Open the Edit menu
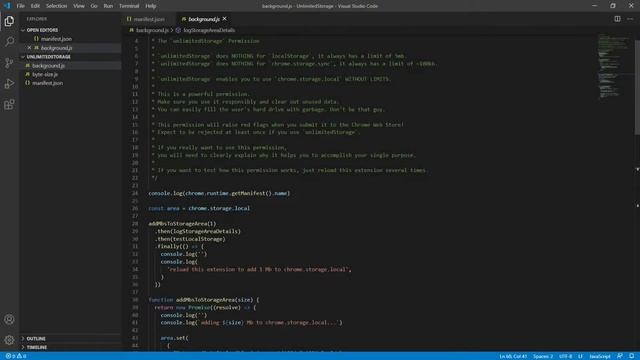 coord(36,6)
